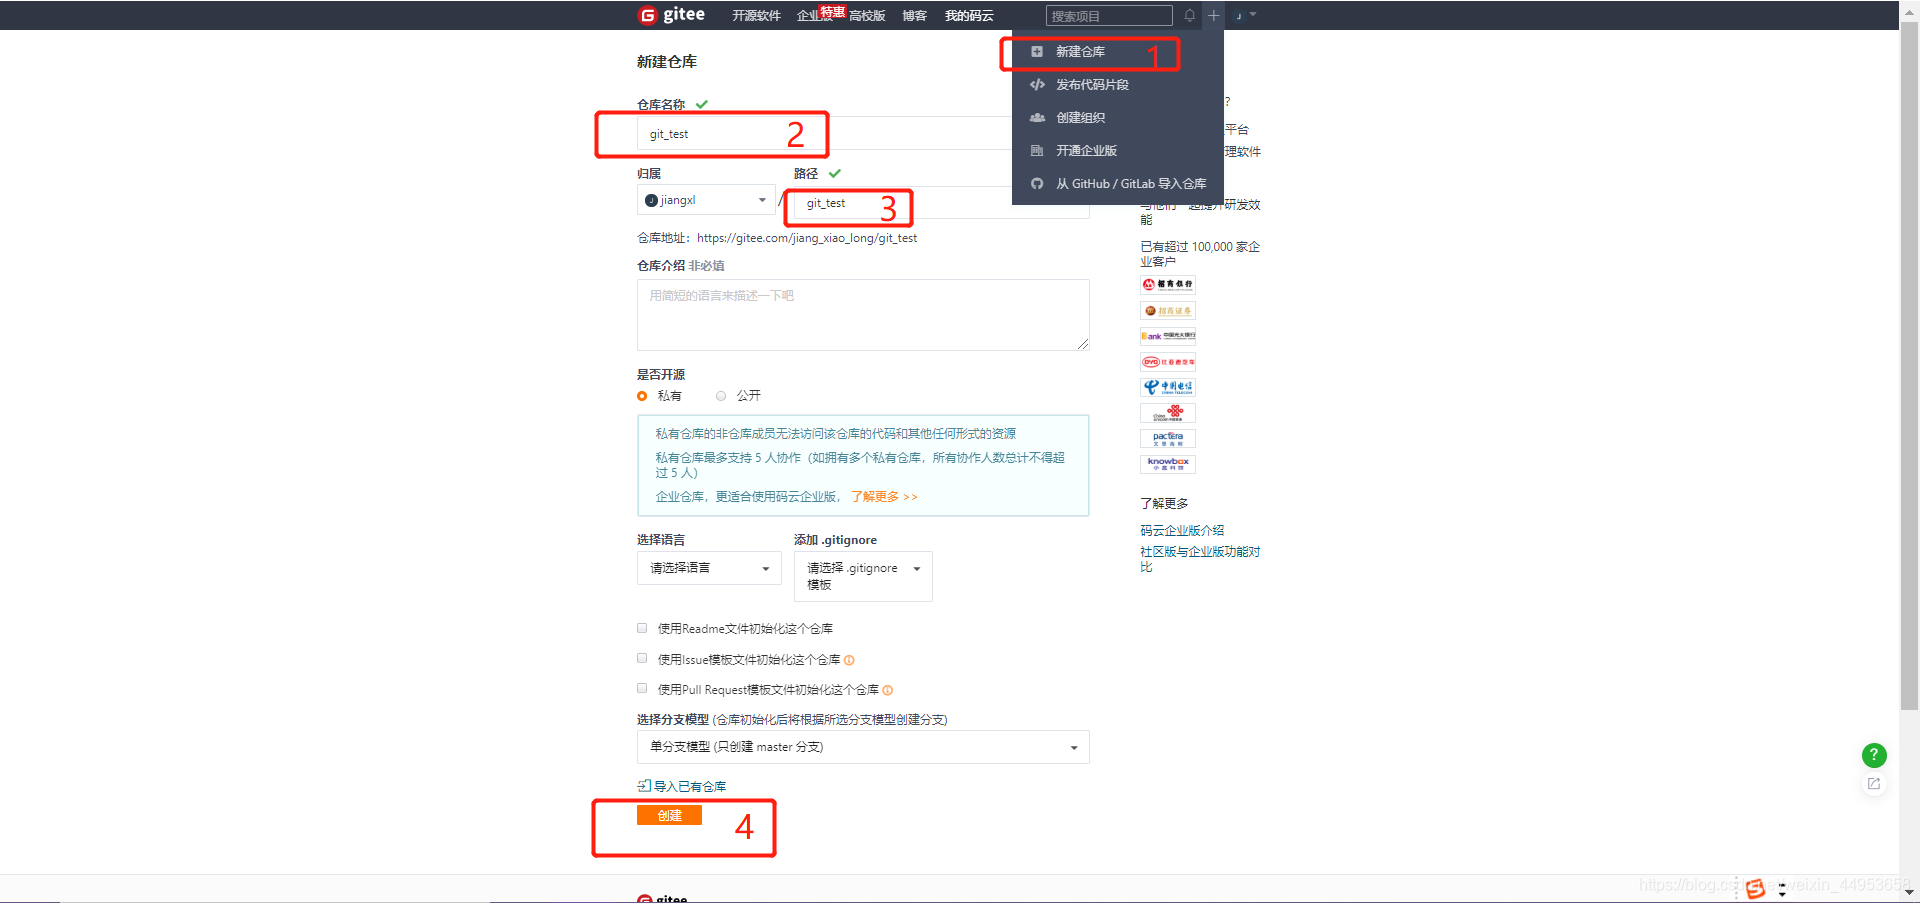The image size is (1920, 903).
Task: Open the 选择语言 dropdown
Action: click(709, 568)
